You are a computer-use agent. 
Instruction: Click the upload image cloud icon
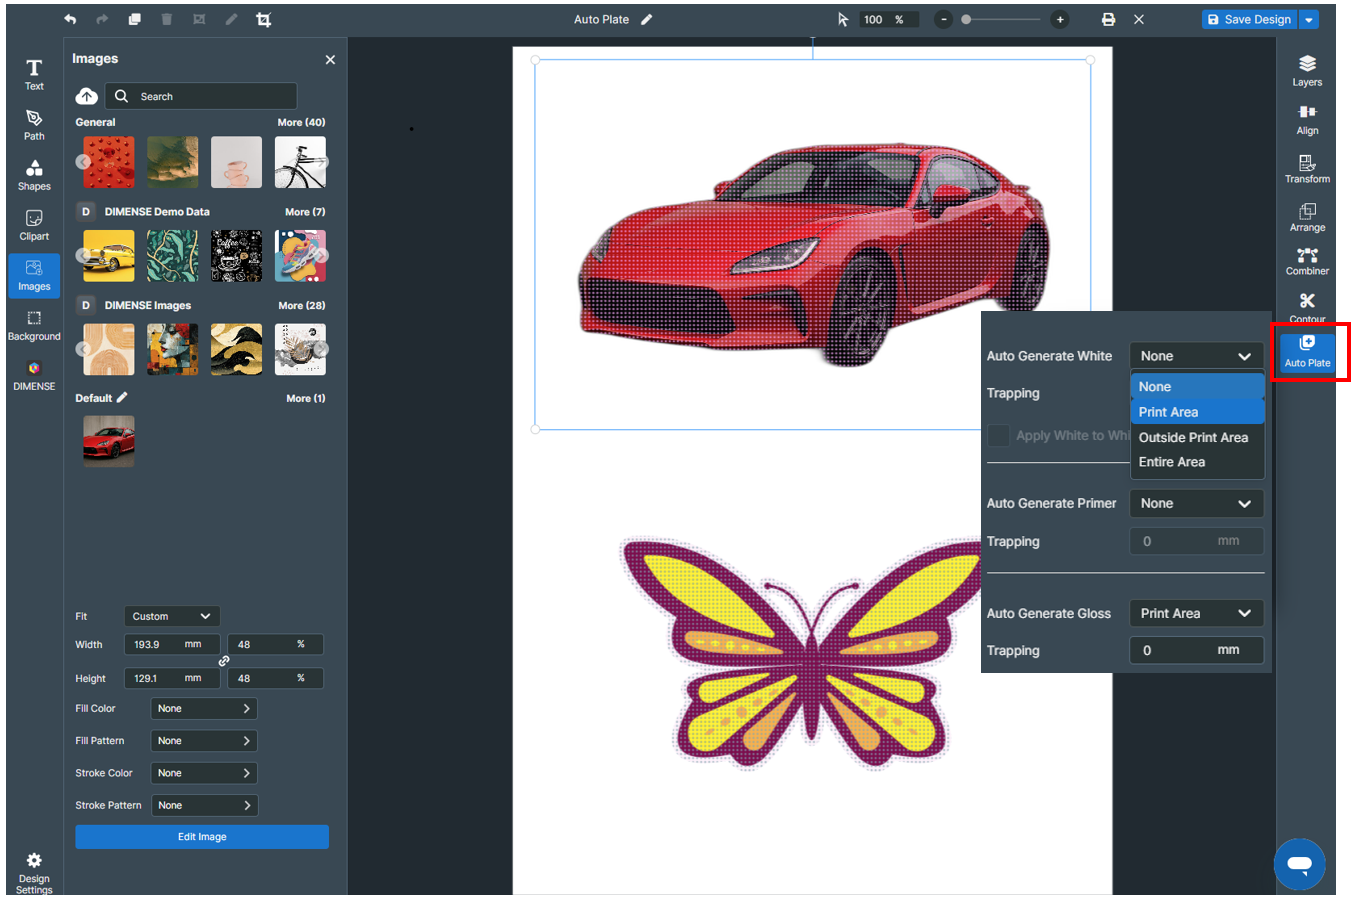(x=87, y=96)
